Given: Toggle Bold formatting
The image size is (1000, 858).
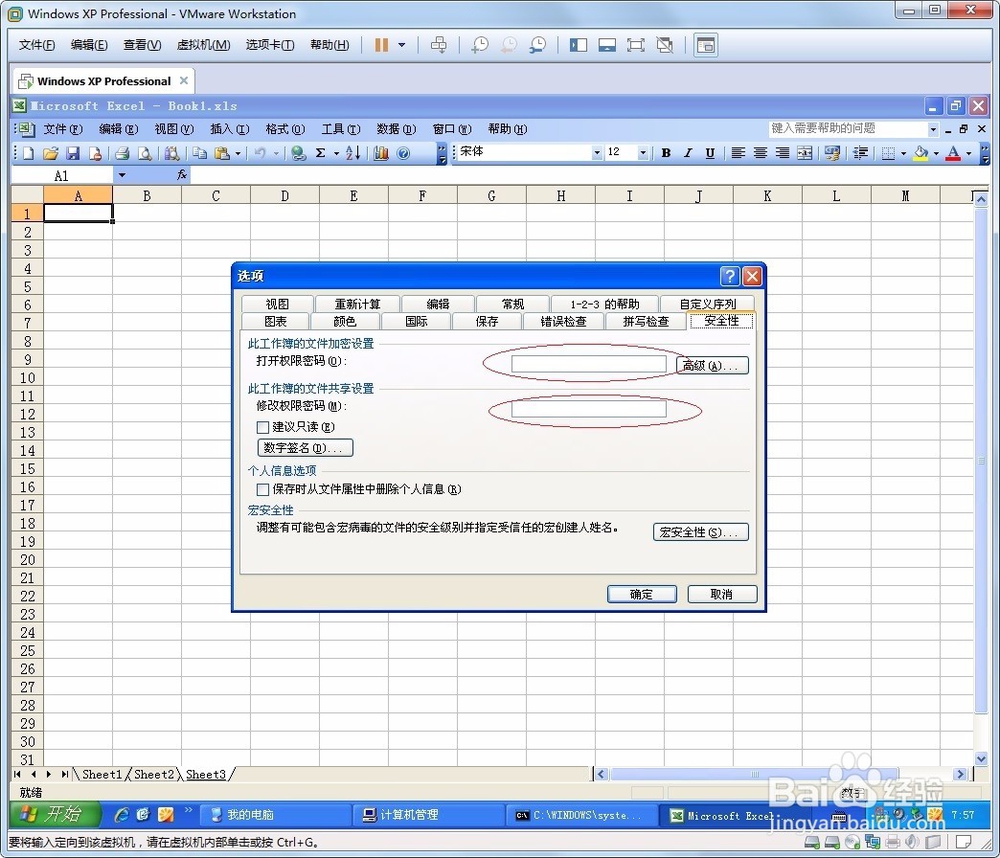Looking at the screenshot, I should coord(666,153).
